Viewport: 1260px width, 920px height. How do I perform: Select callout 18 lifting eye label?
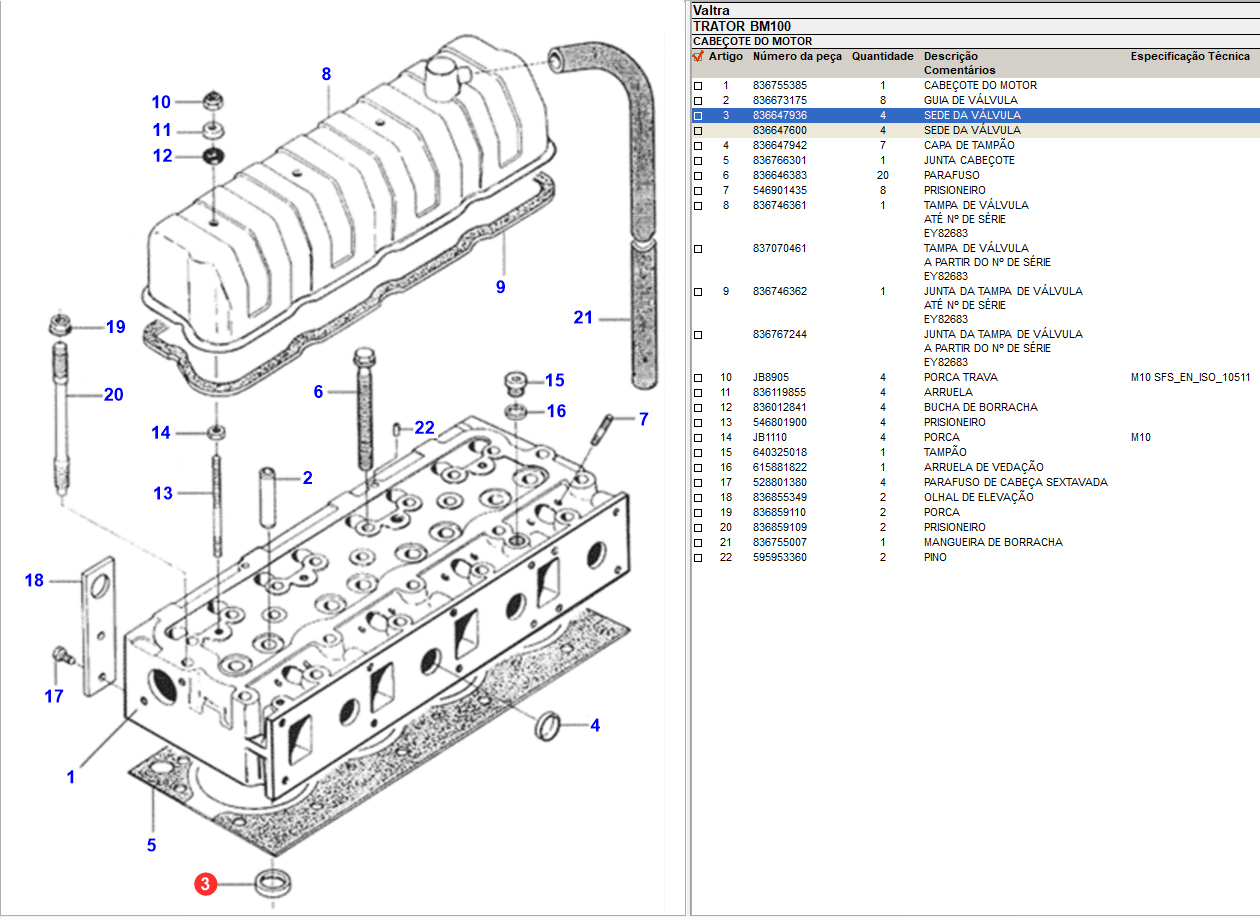pos(34,580)
